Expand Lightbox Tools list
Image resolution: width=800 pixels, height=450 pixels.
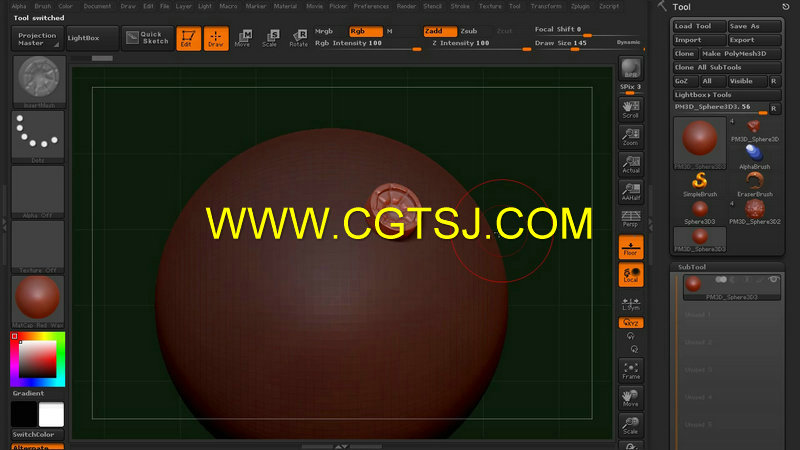pos(727,95)
